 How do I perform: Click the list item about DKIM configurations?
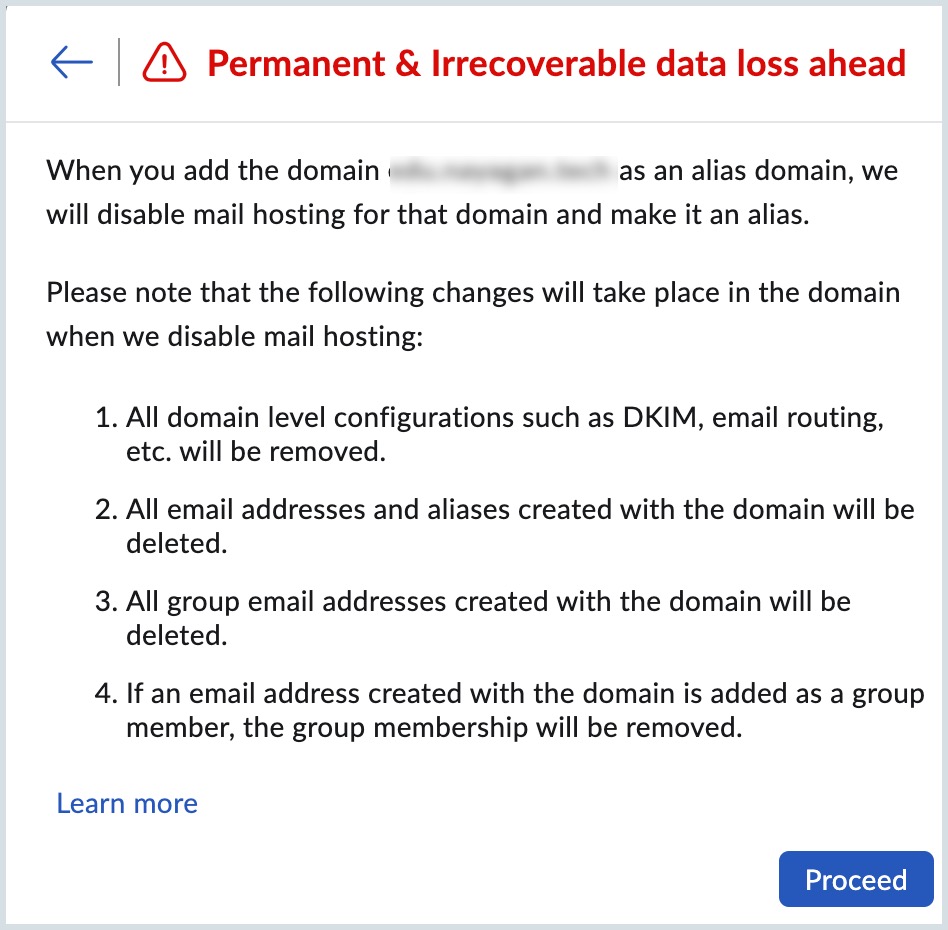coord(504,433)
